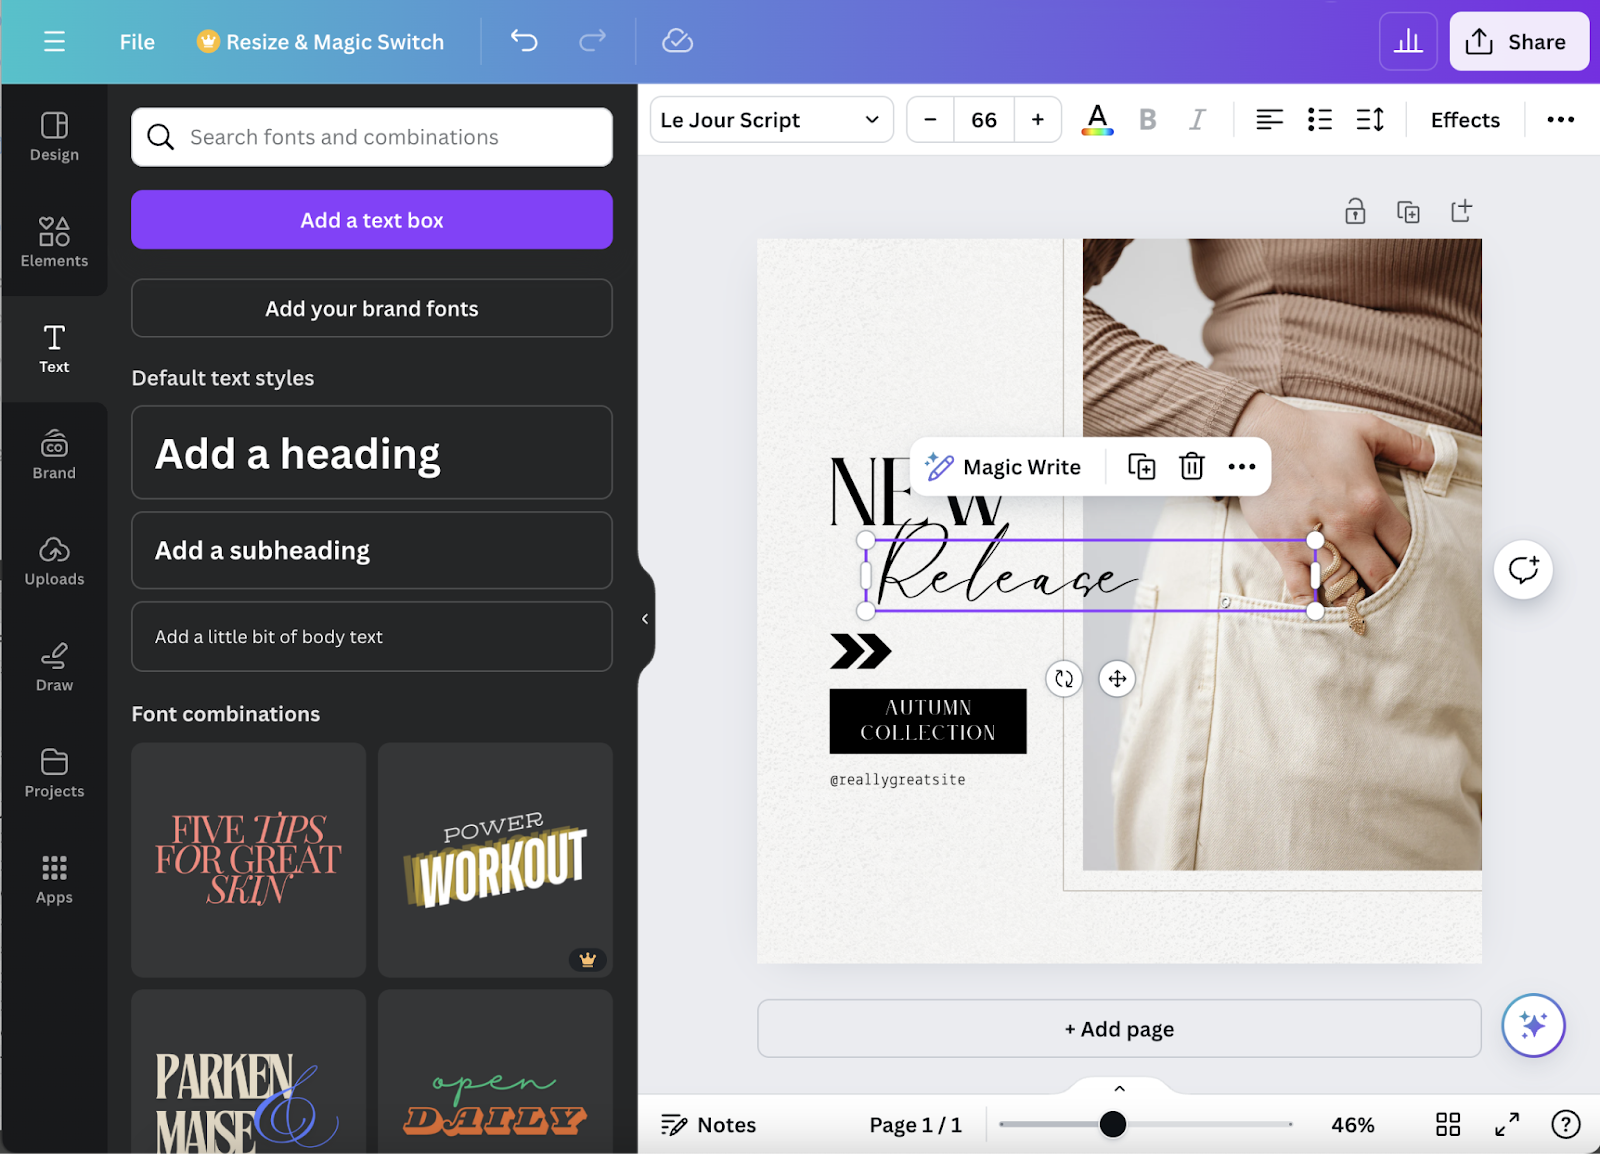Open the Canva Assistant sparkle button
The height and width of the screenshot is (1154, 1600).
(1532, 1026)
